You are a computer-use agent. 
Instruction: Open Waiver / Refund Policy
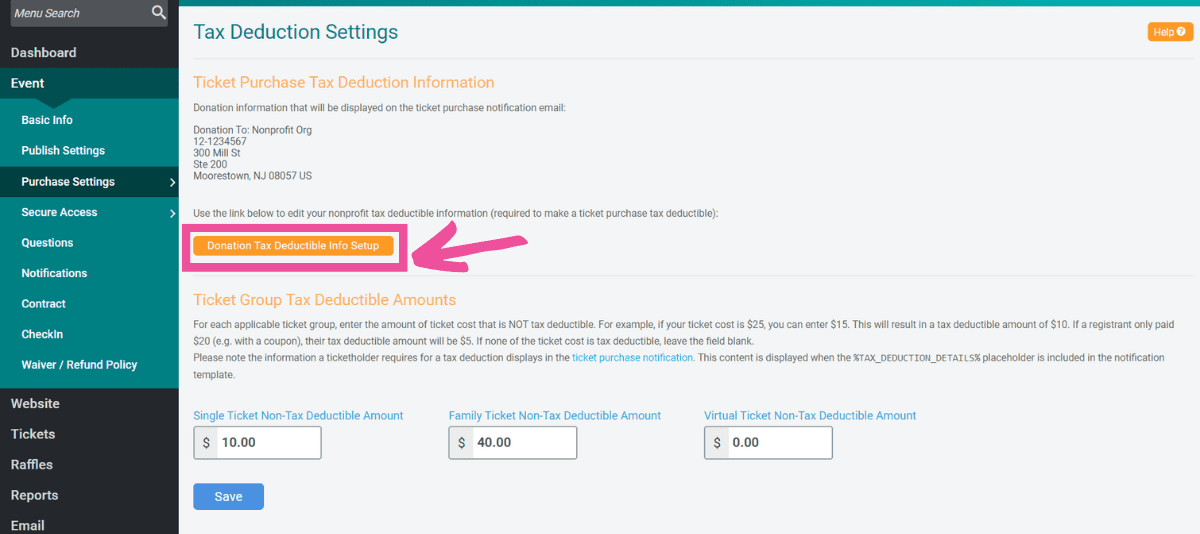point(79,365)
